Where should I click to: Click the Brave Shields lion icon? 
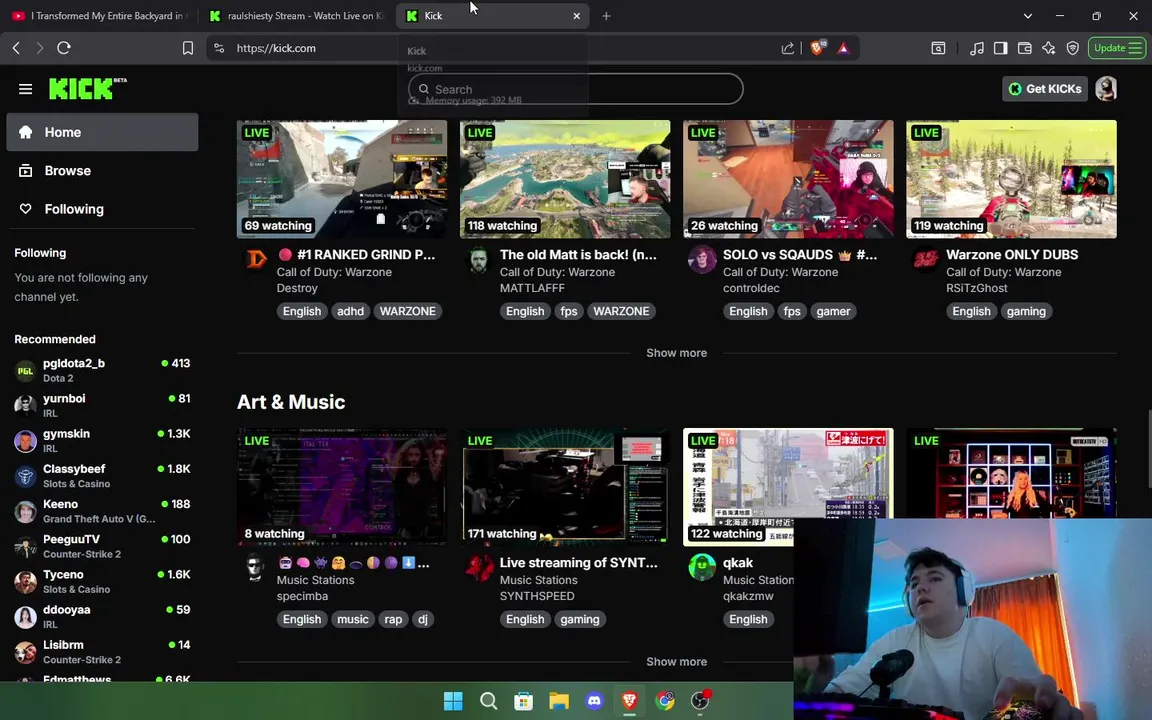(817, 48)
